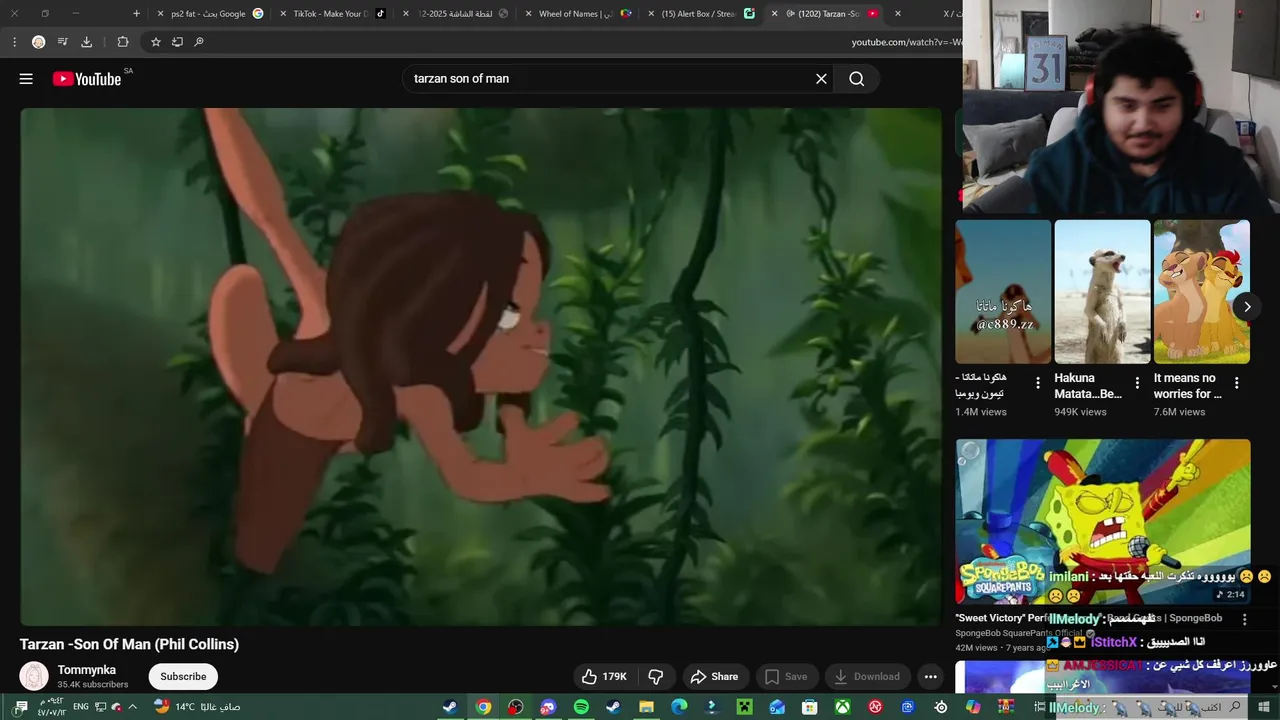Image resolution: width=1280 pixels, height=720 pixels.
Task: Close the Wheel of Names tab
Action: pos(528,14)
